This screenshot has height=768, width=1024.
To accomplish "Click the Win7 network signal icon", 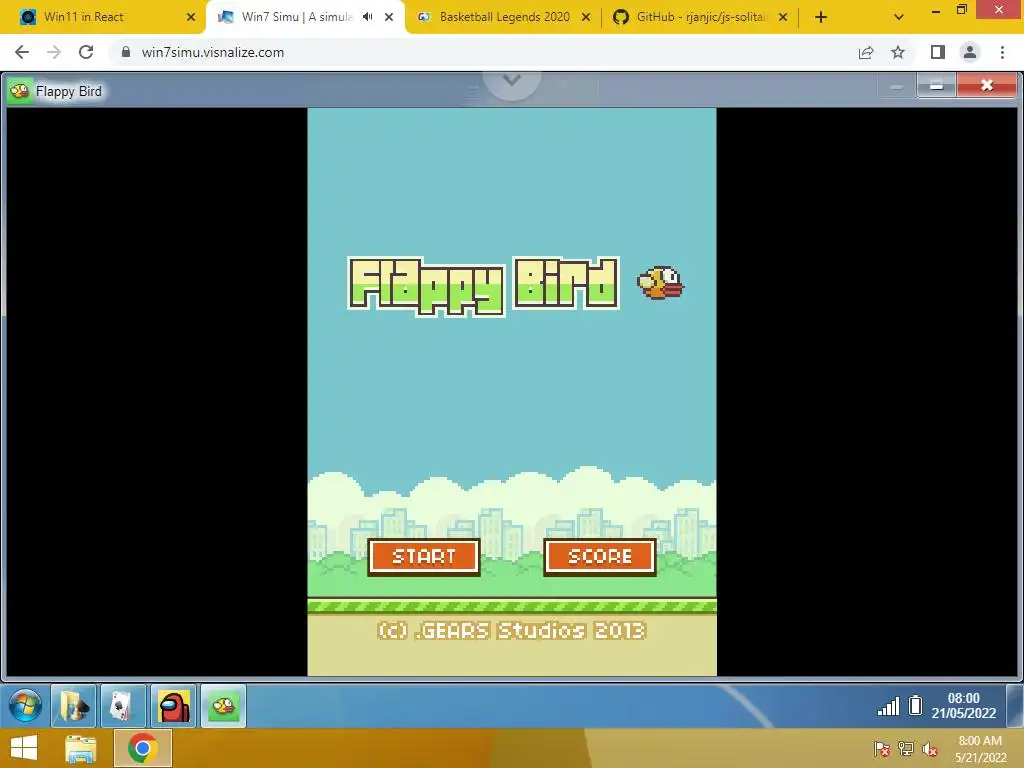I will 888,706.
